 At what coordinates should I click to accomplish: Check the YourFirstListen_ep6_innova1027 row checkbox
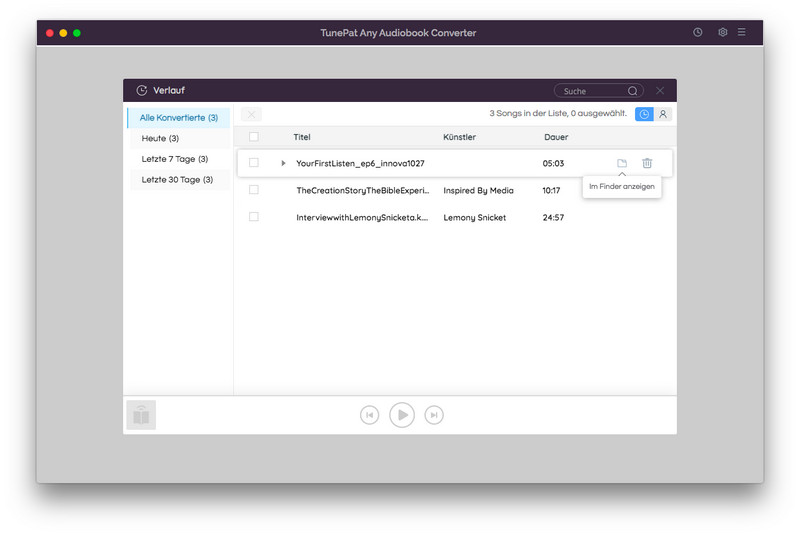[254, 163]
